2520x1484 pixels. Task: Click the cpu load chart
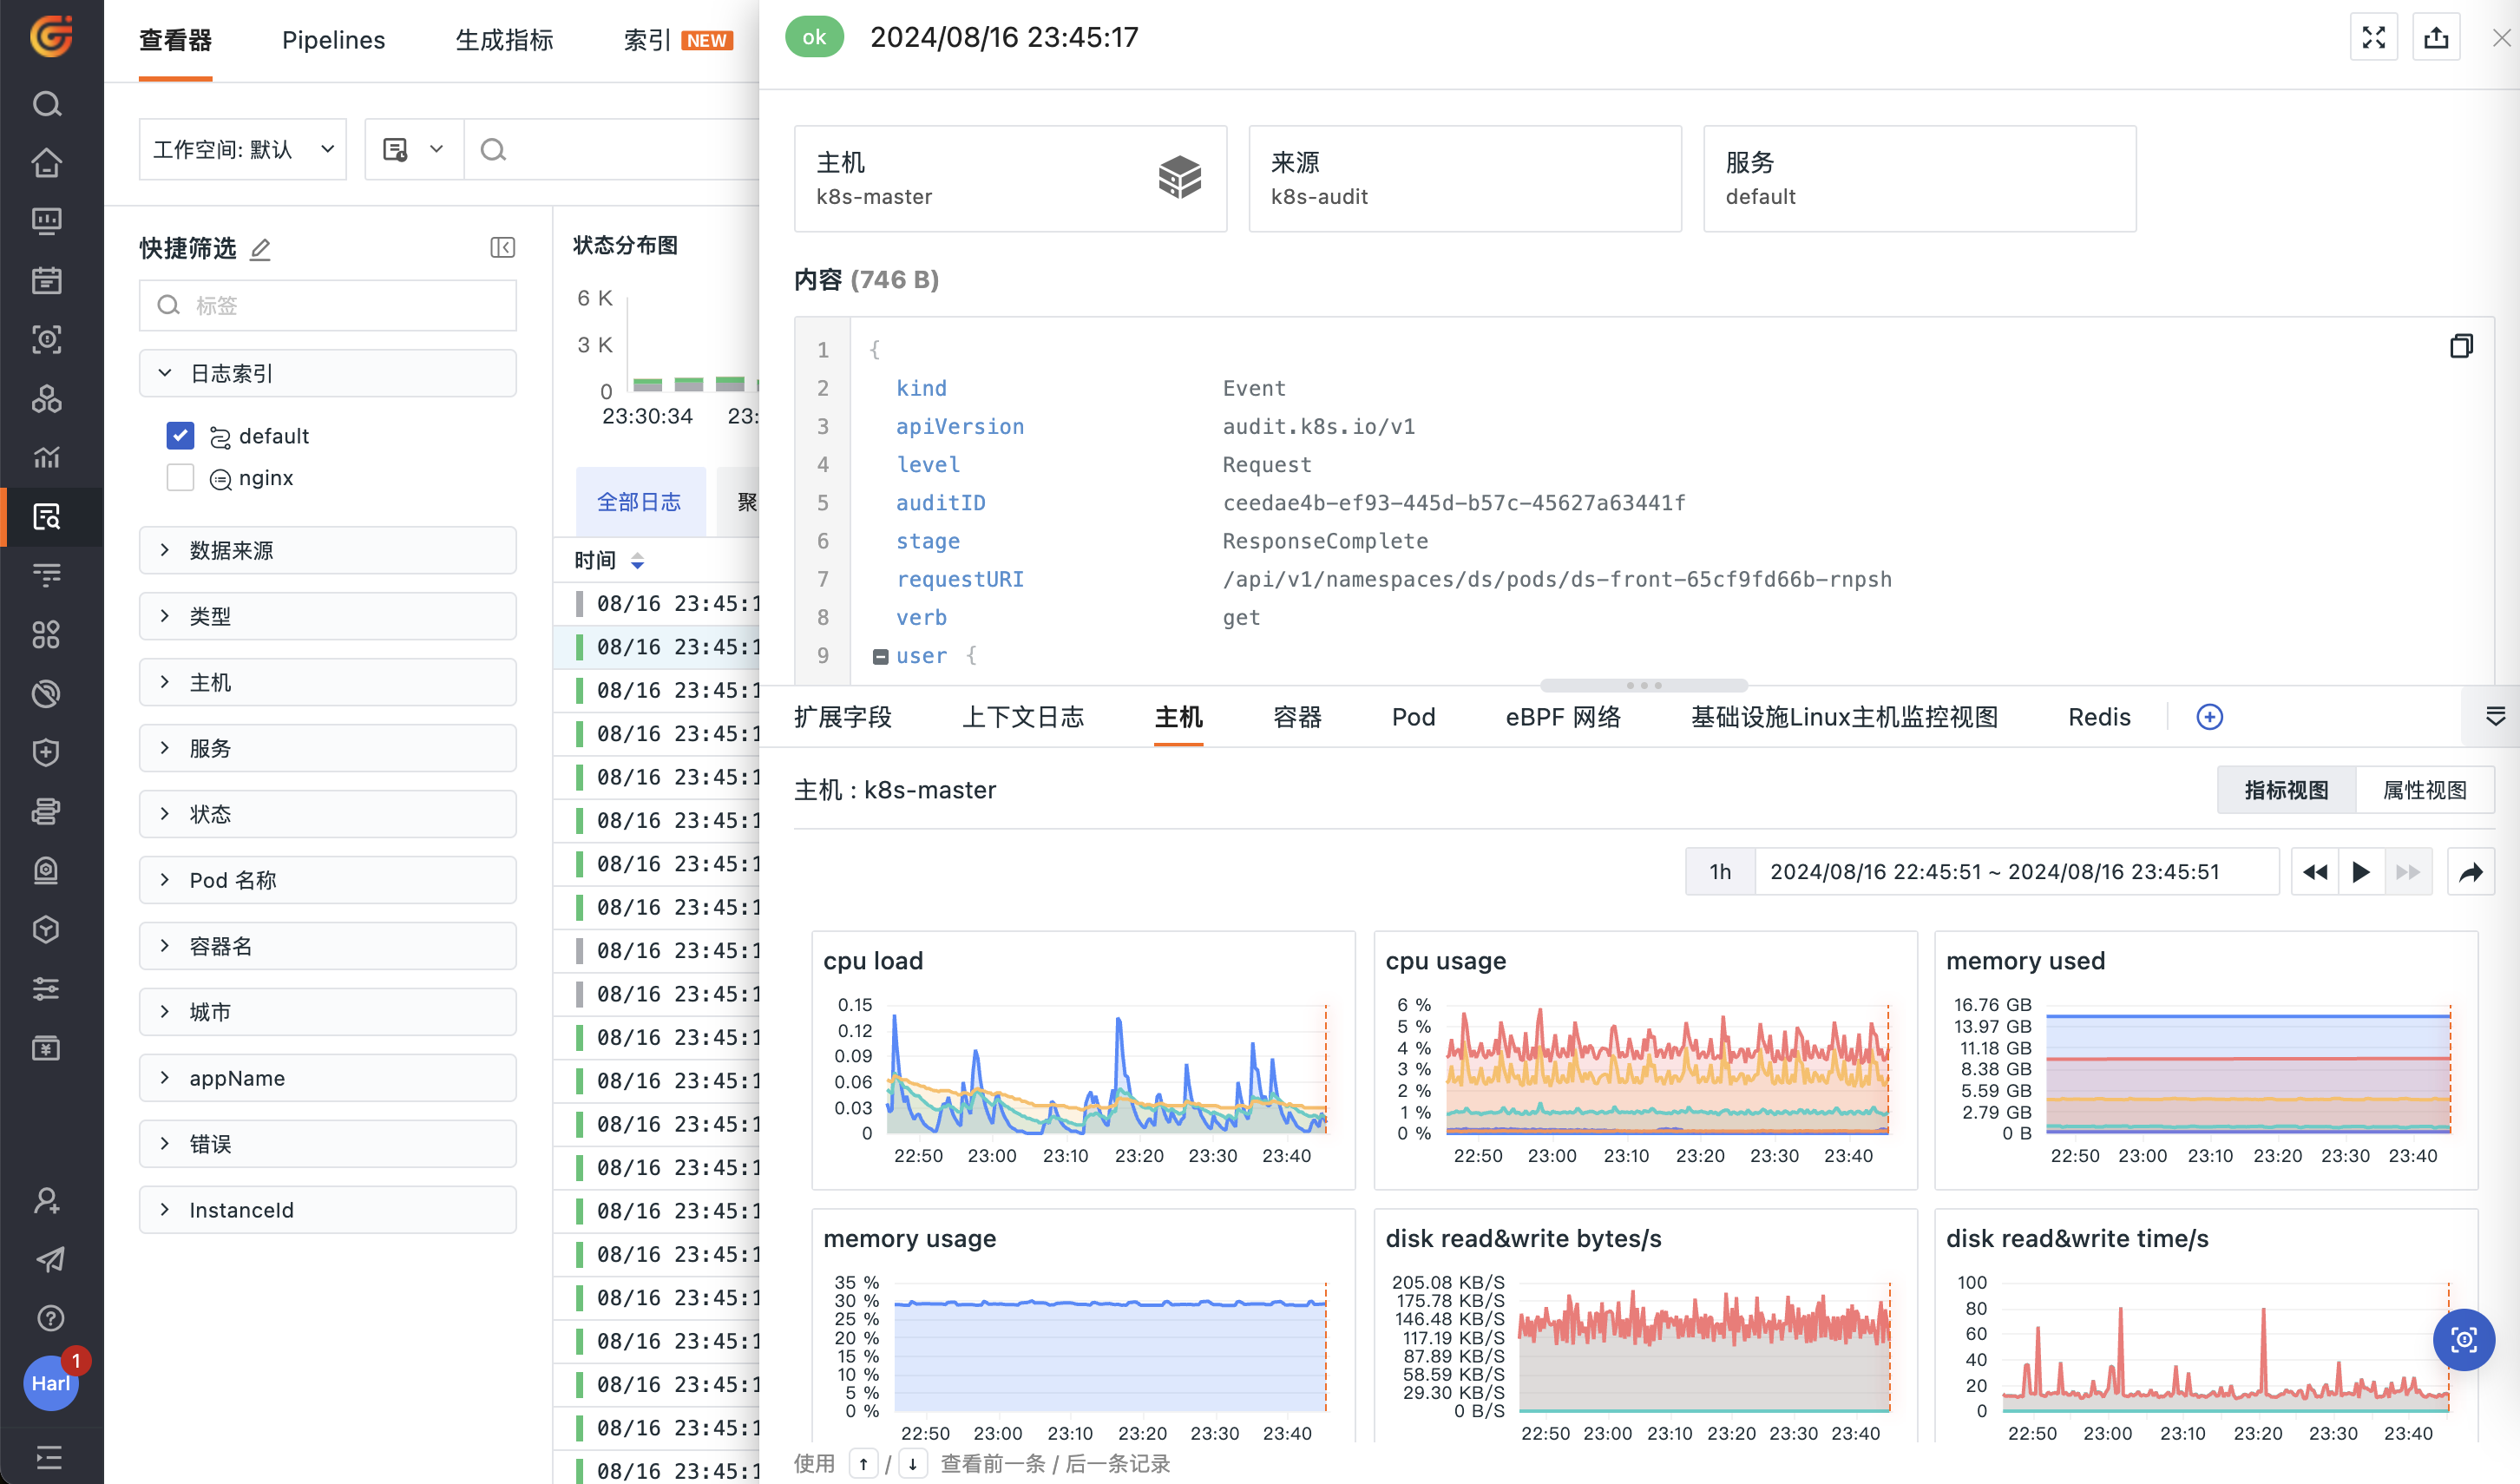[x=1082, y=1060]
